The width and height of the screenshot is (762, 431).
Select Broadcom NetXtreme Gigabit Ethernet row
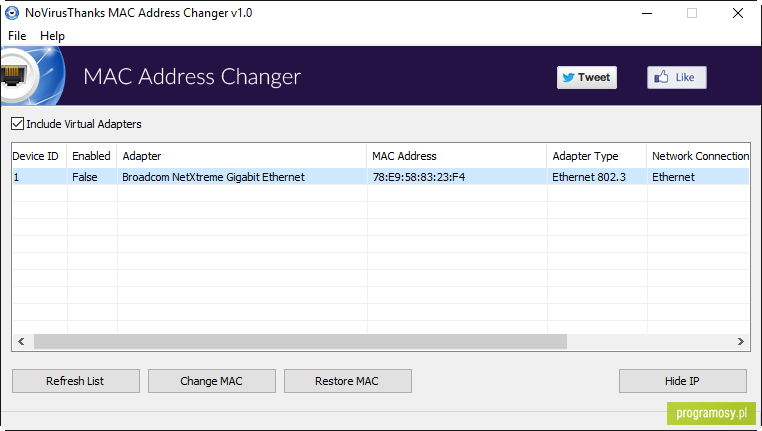381,177
